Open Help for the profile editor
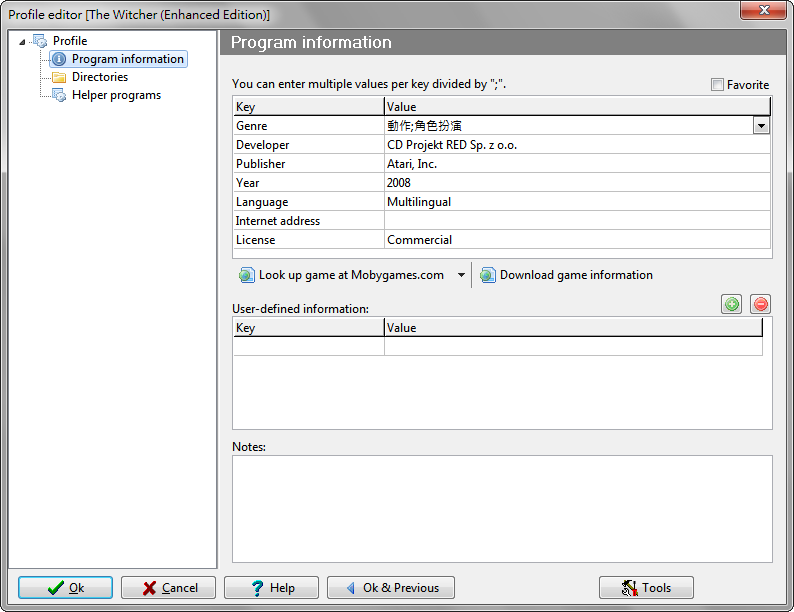This screenshot has width=794, height=612. tap(271, 588)
